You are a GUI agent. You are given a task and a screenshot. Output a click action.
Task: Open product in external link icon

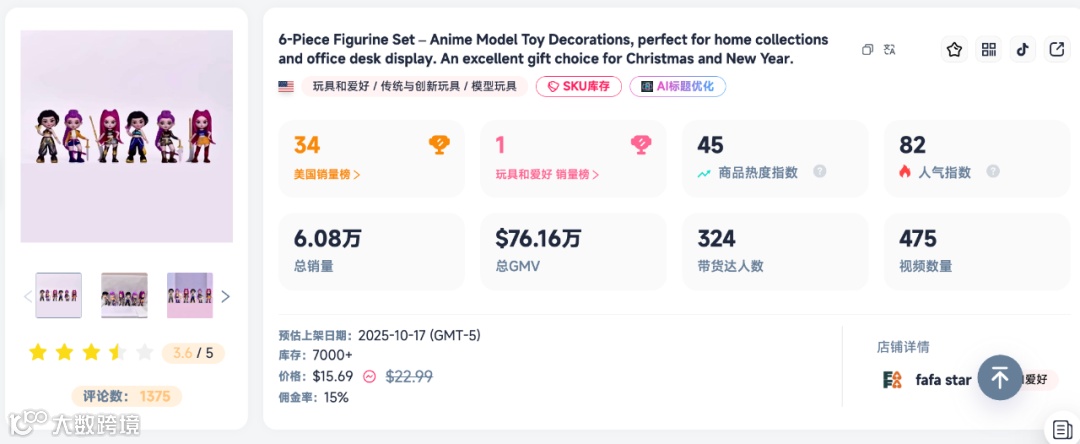click(1056, 49)
